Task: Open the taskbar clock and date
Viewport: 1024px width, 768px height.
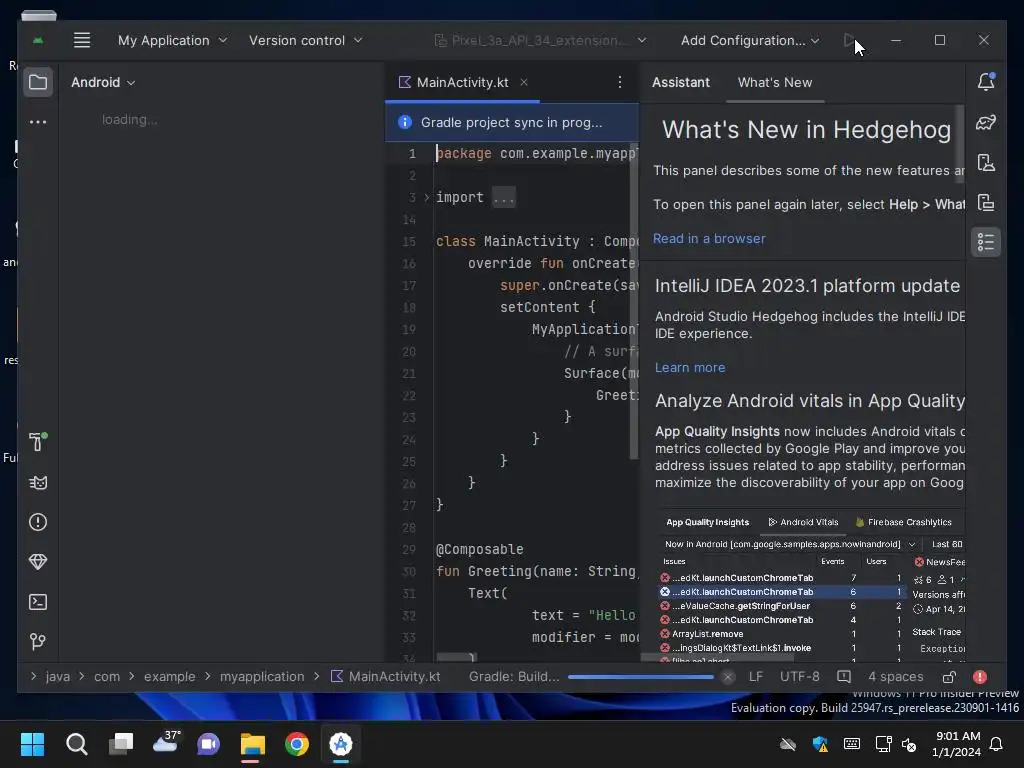Action: (957, 744)
